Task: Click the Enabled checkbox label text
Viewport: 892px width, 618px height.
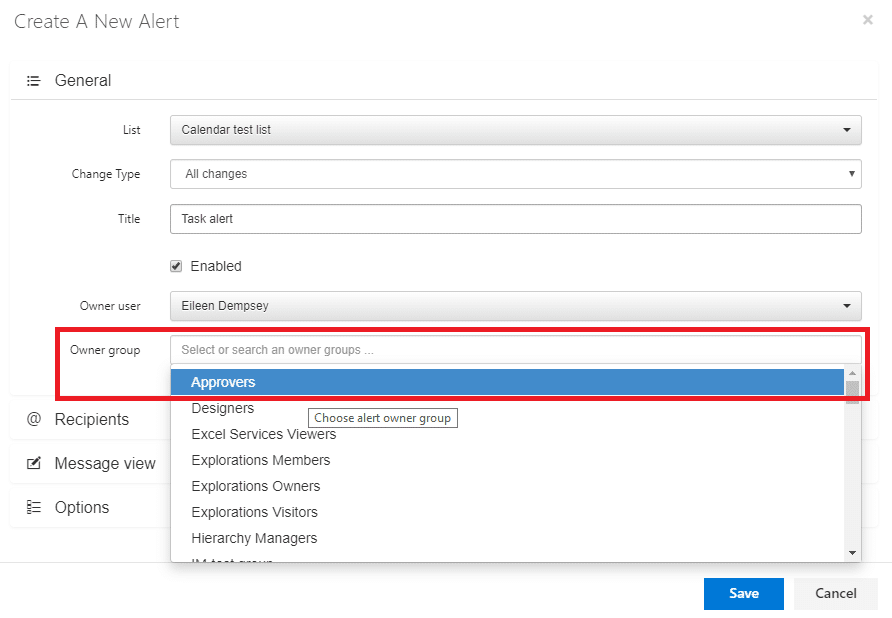Action: coord(216,266)
